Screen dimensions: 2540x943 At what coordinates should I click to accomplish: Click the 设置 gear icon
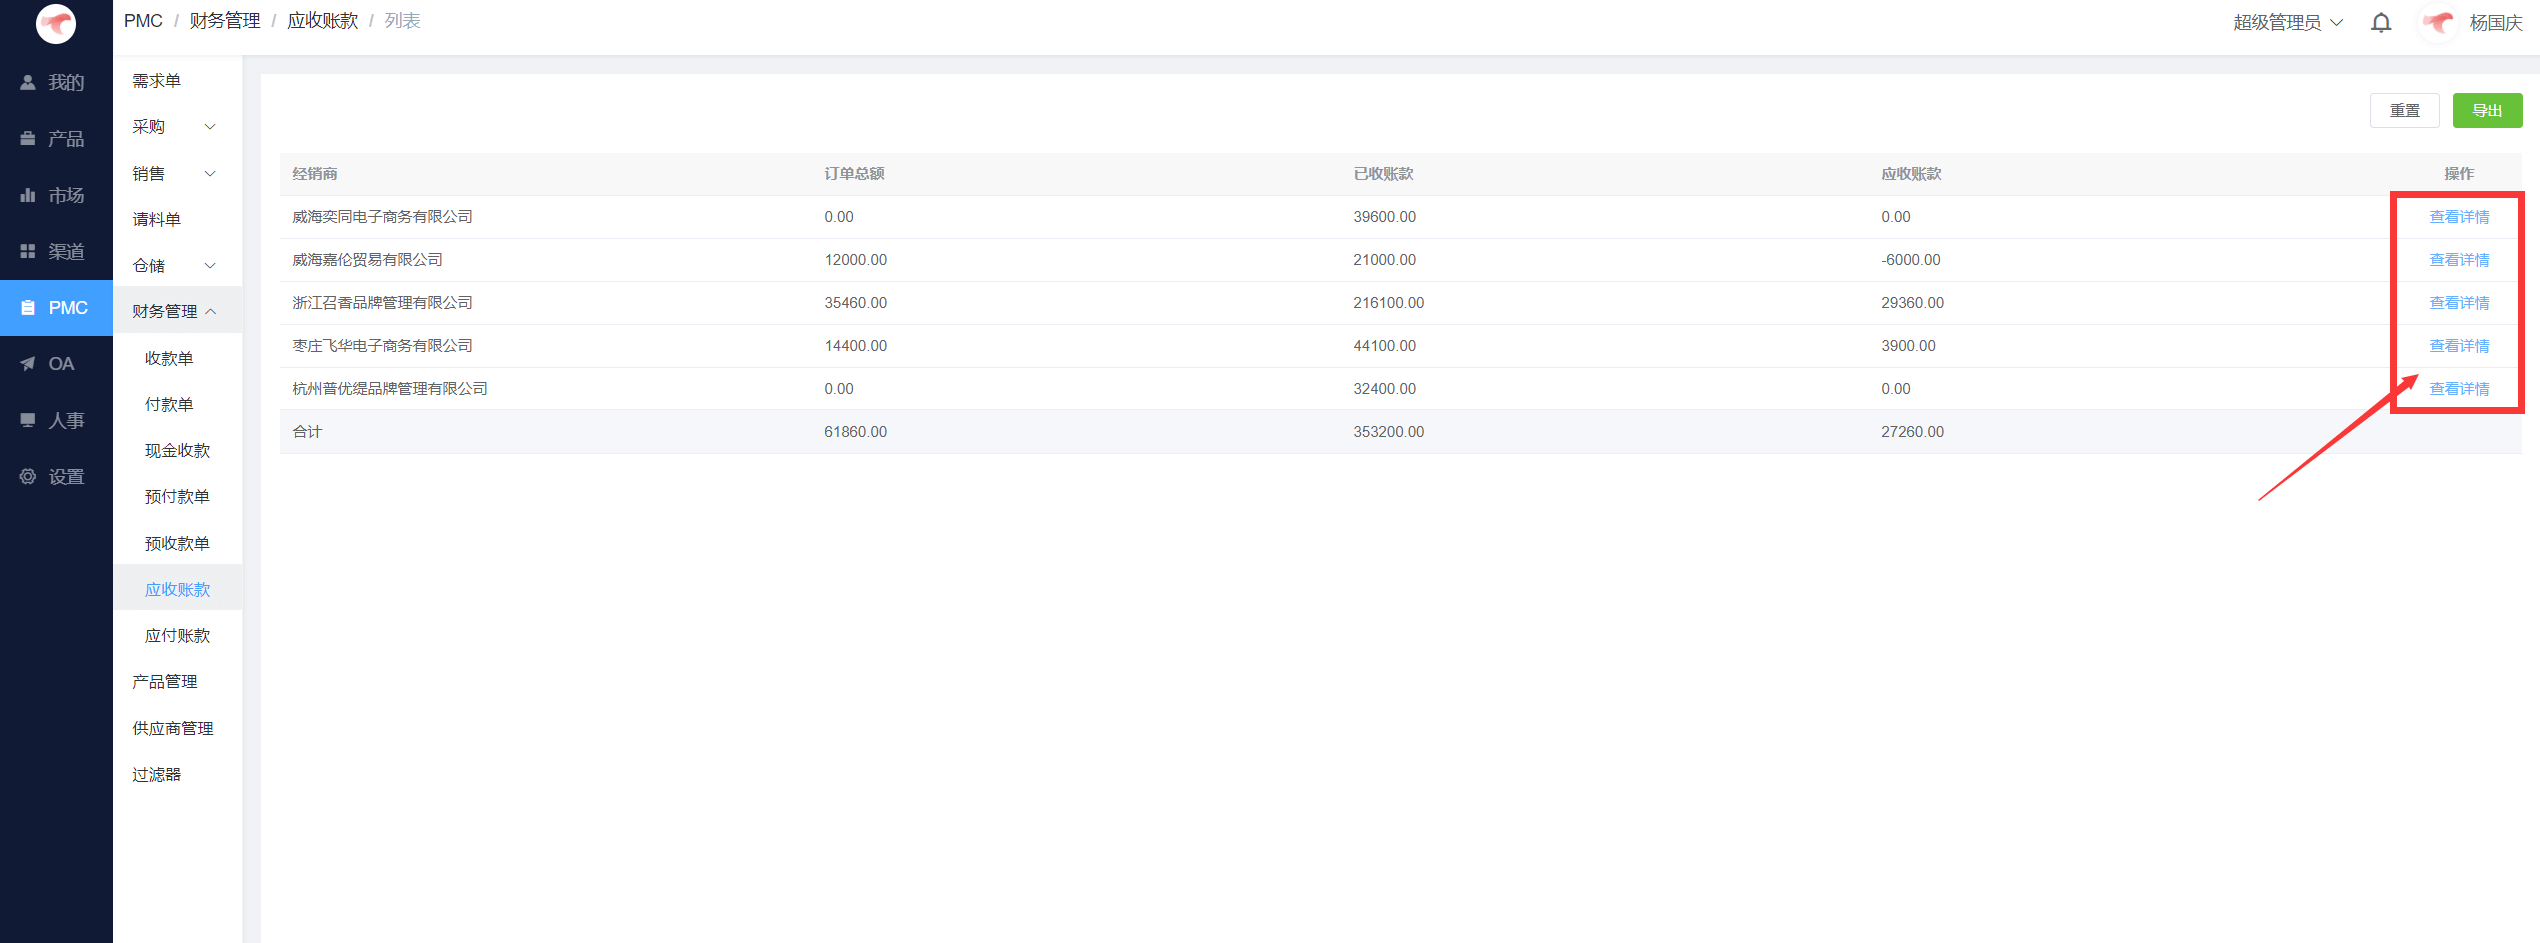pyautogui.click(x=28, y=477)
